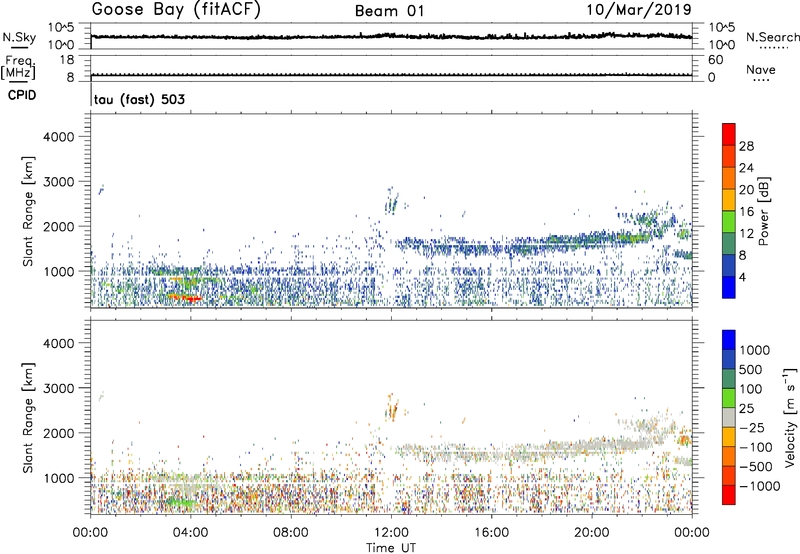Click the 12:00 time axis tick label
The height and width of the screenshot is (554, 800).
391,533
